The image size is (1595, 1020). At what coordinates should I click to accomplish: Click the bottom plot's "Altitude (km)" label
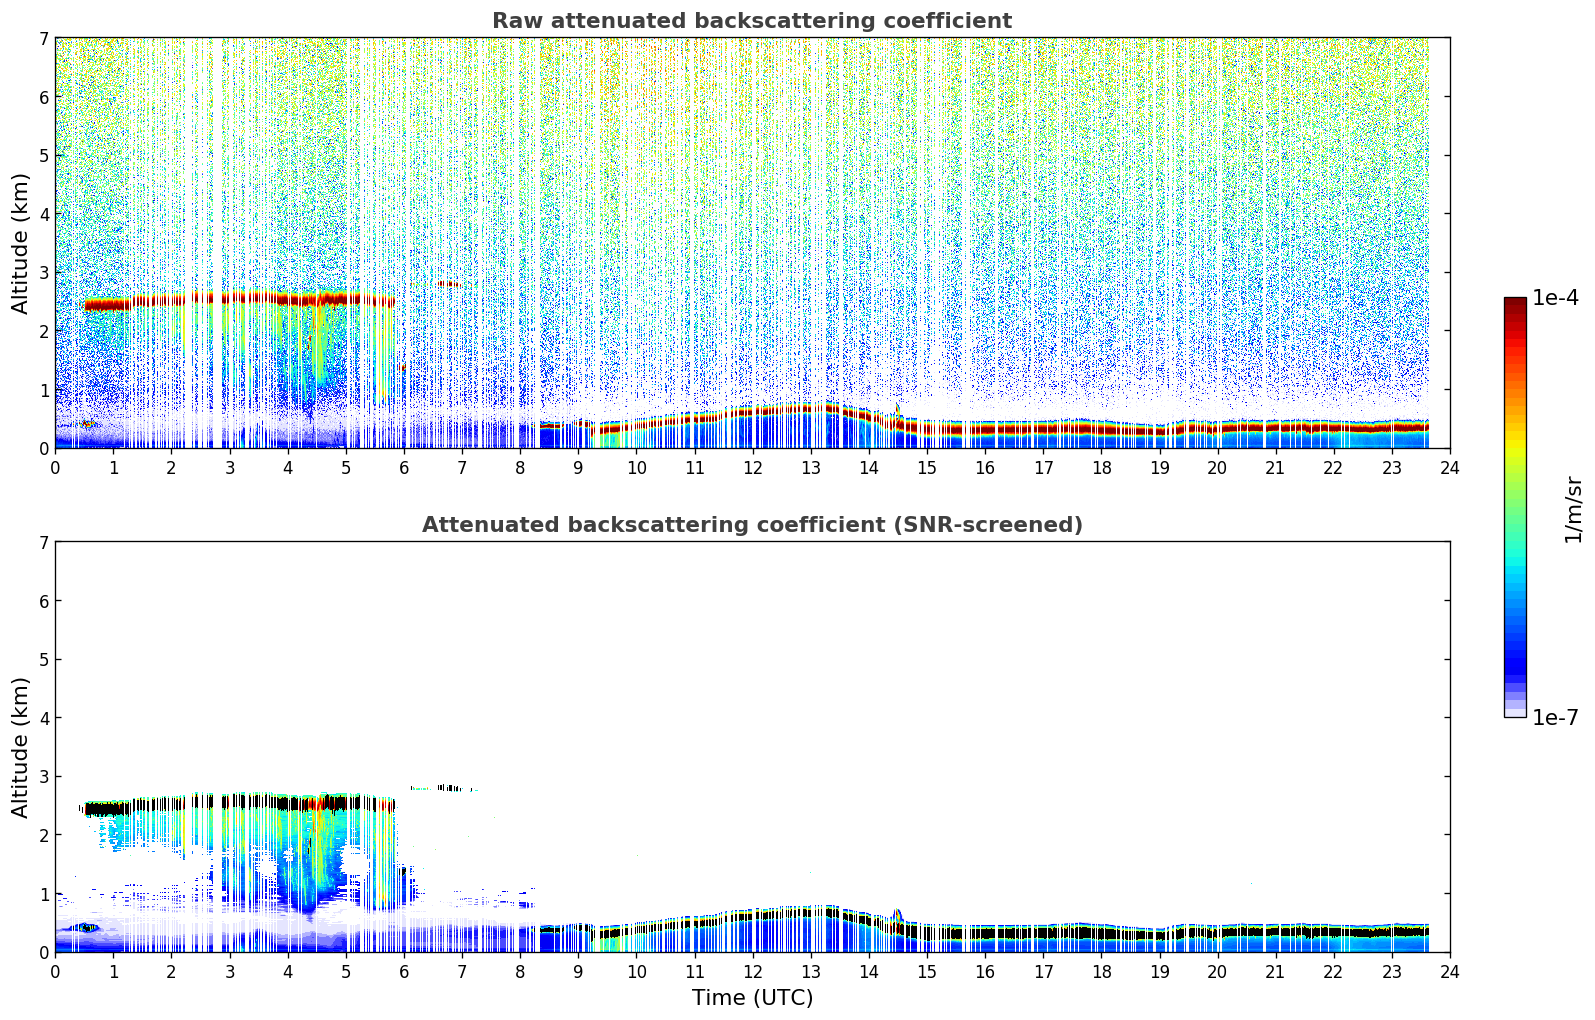(x=21, y=747)
